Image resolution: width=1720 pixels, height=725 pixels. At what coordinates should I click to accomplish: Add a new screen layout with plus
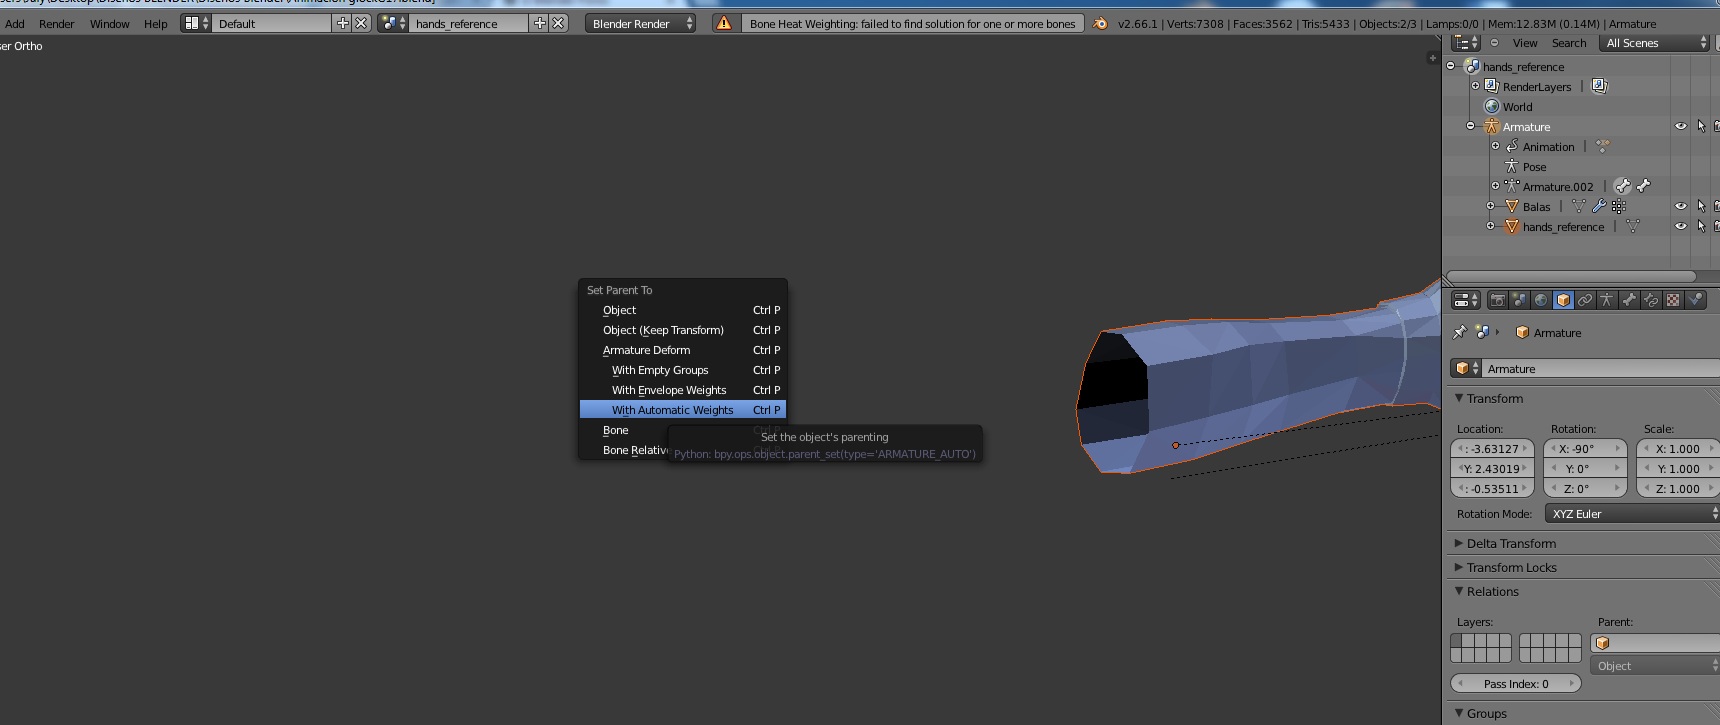tap(342, 23)
